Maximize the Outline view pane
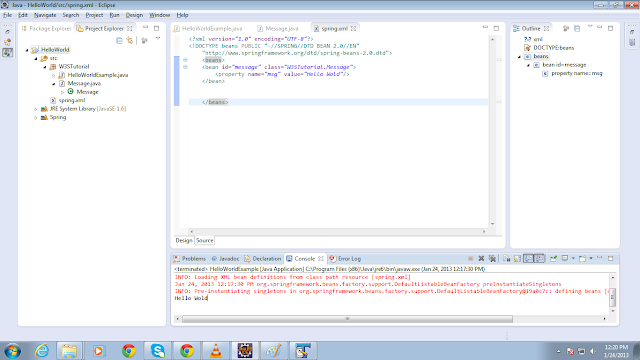Viewport: 640px width, 360px height. coord(610,28)
